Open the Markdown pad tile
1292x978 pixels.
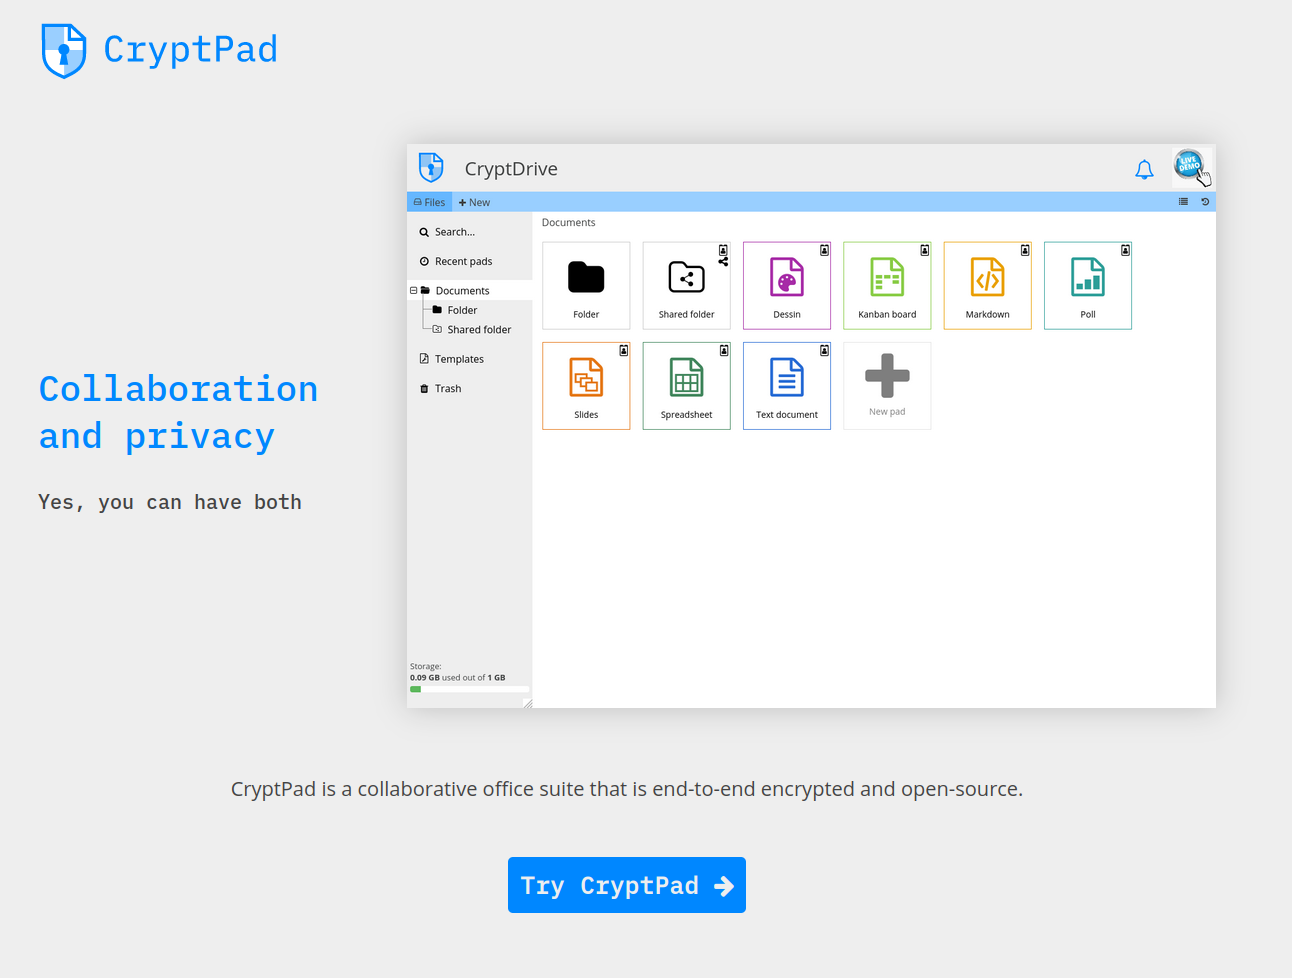tap(988, 286)
